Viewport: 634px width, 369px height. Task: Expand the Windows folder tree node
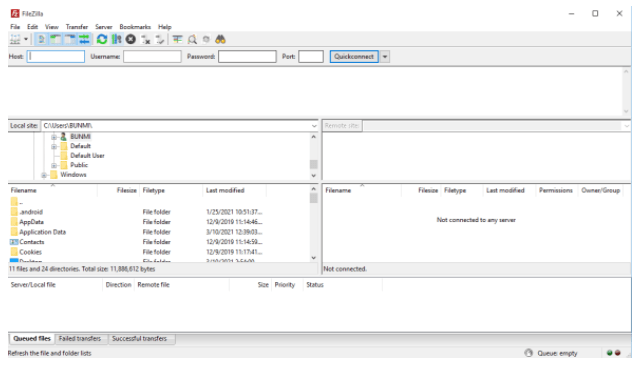tap(44, 175)
